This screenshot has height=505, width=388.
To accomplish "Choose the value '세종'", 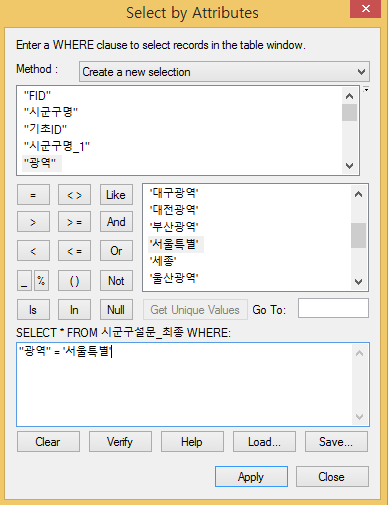I will (163, 261).
